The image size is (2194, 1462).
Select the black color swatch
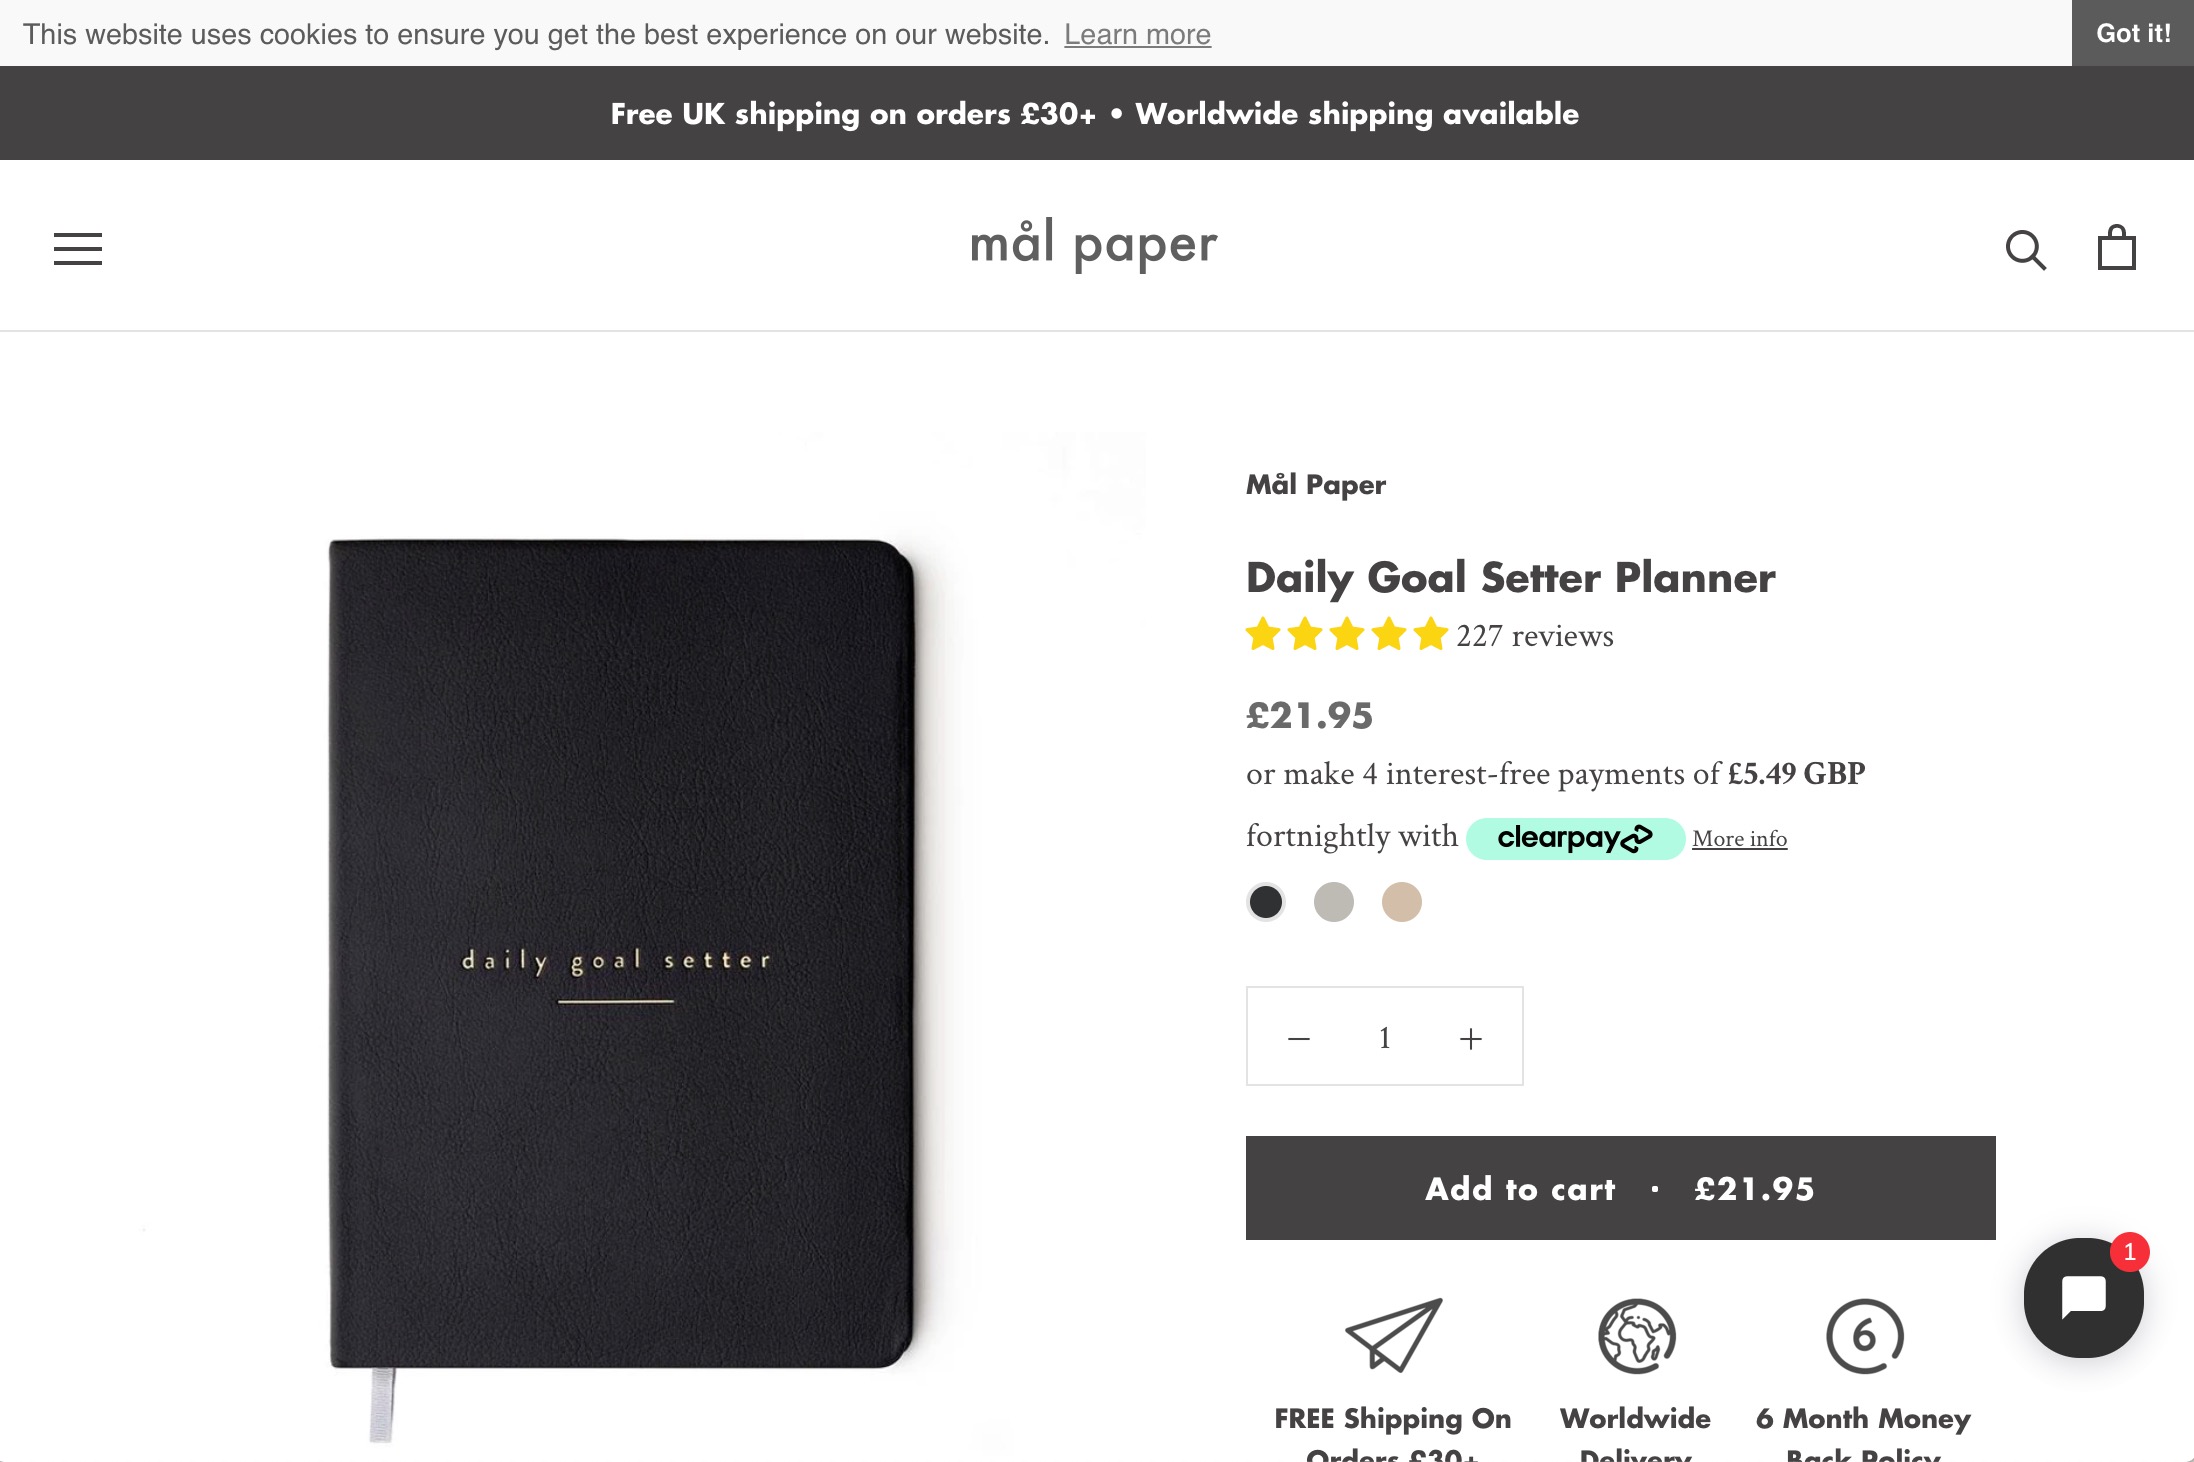(1266, 902)
